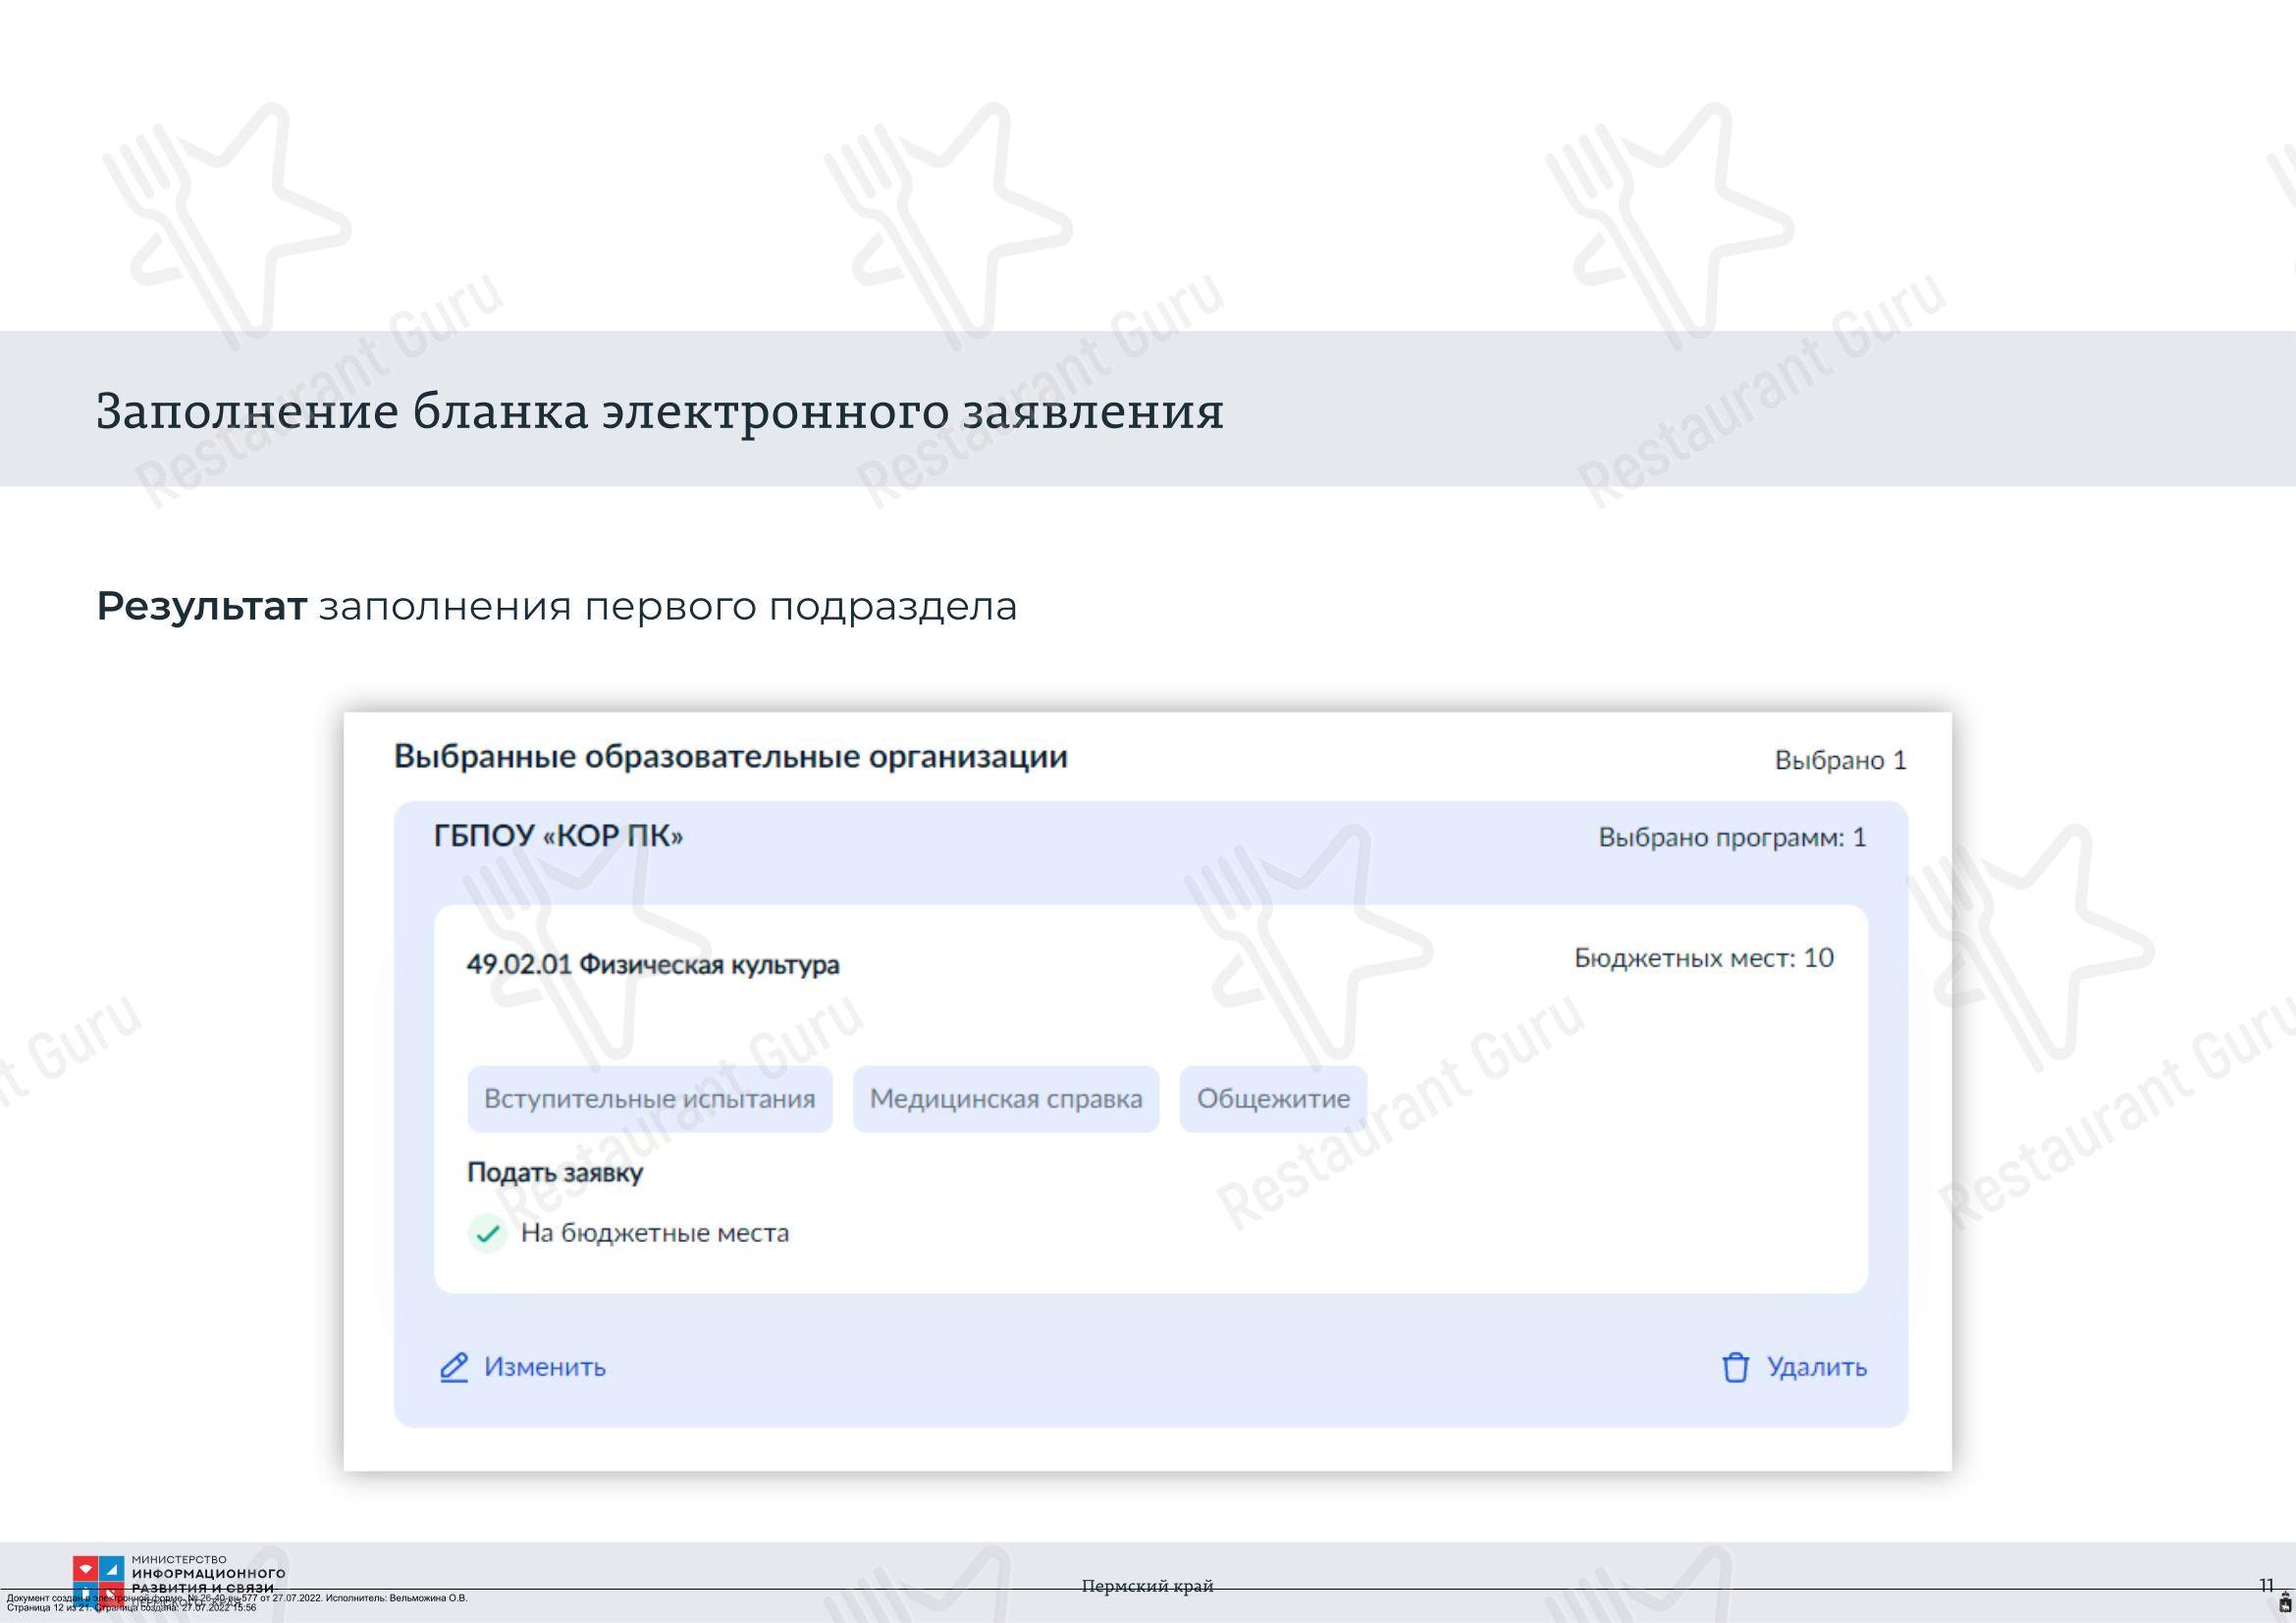Click the program title 49.02.01 Физическая культура
2296x1623 pixels.
click(x=653, y=964)
